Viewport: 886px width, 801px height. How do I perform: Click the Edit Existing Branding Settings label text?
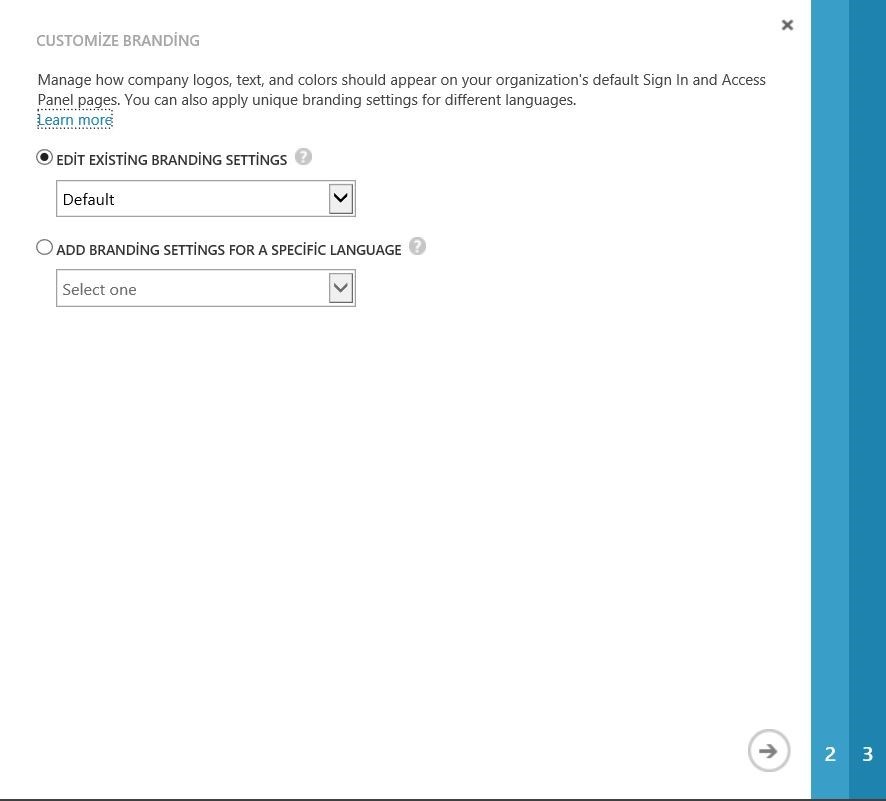click(172, 160)
